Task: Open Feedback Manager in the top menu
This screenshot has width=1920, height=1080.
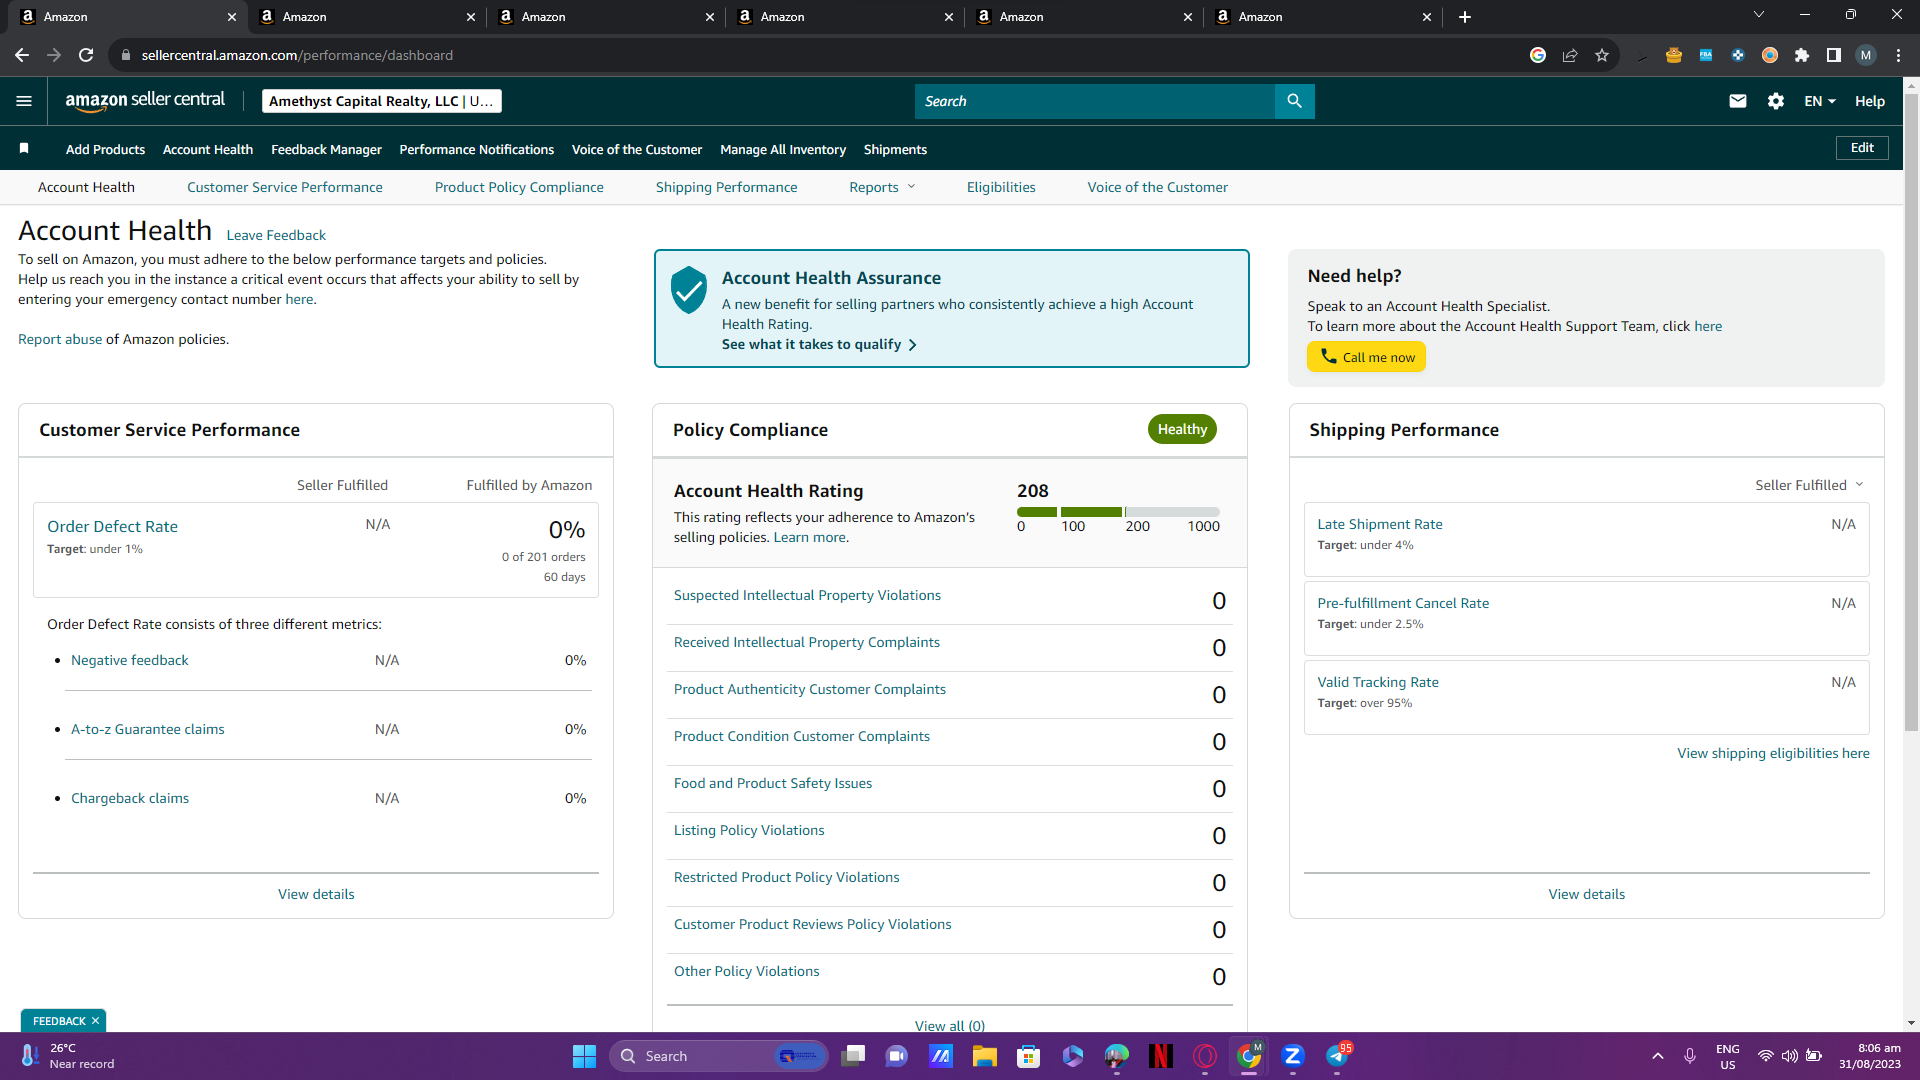Action: tap(326, 149)
